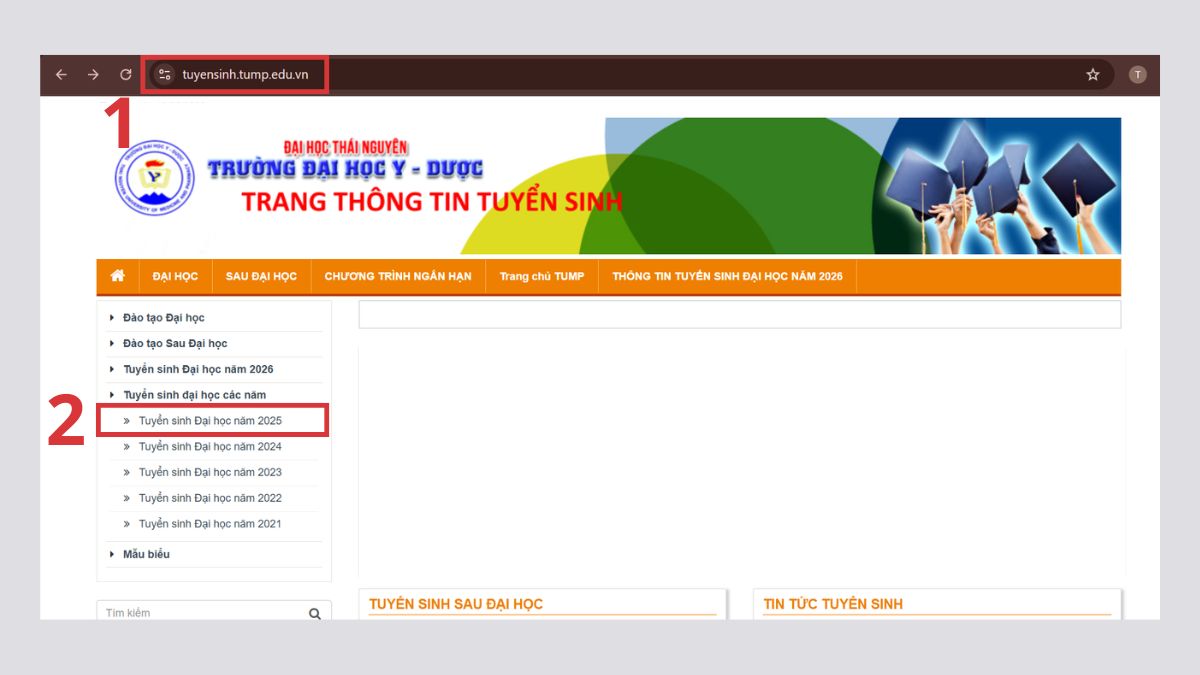Click the university logo emblem

(x=155, y=179)
